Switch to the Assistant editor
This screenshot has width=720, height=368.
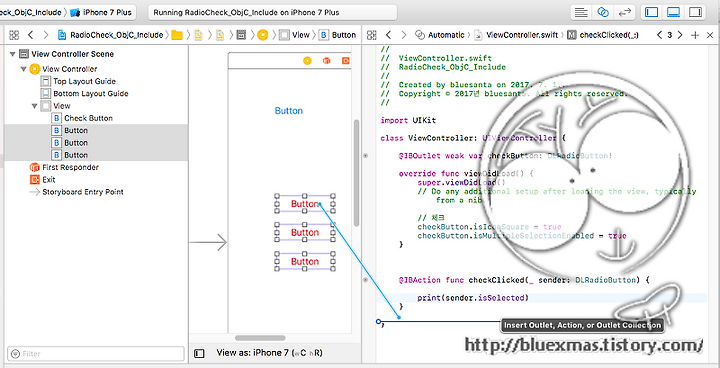click(603, 12)
